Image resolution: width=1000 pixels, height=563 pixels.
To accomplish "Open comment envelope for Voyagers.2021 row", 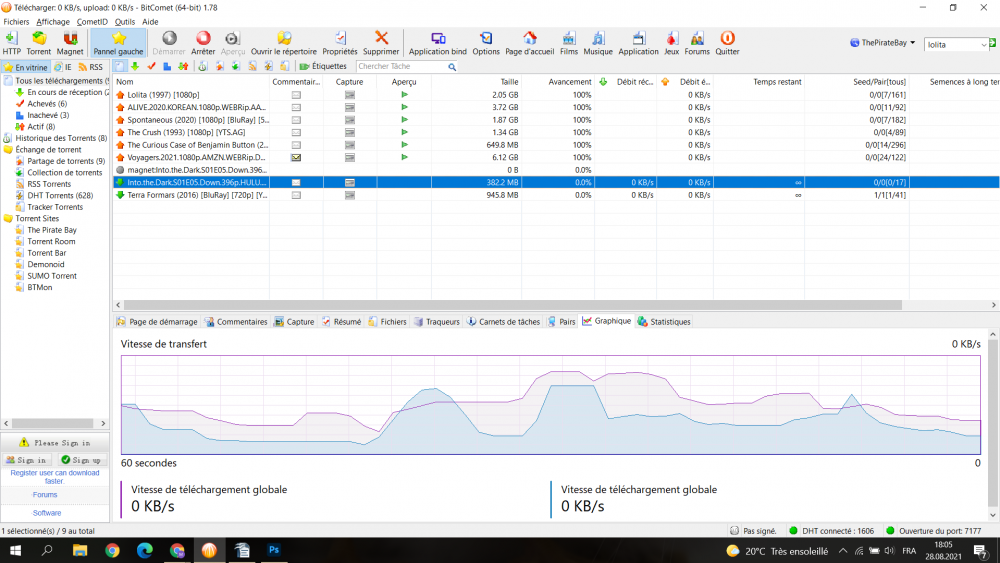I will [296, 157].
